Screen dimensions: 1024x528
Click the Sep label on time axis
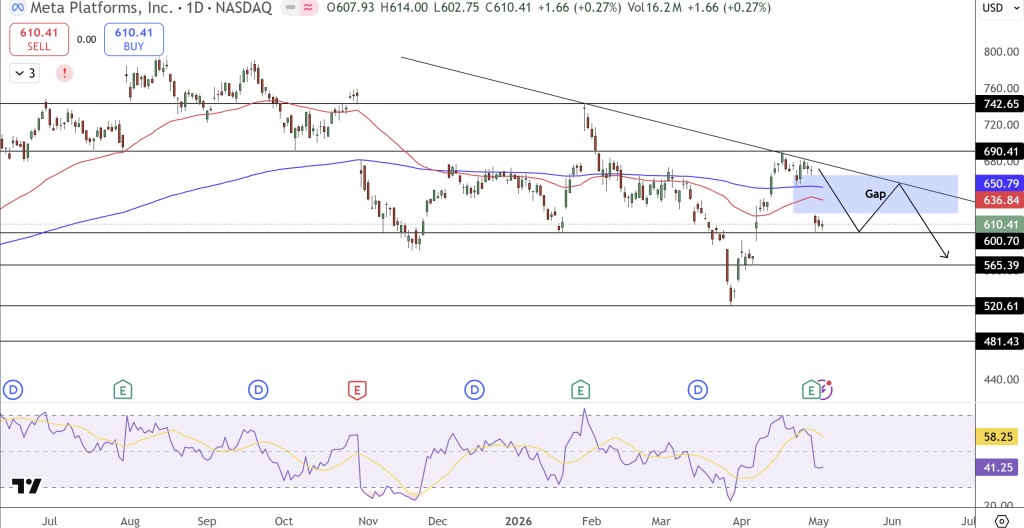tap(207, 521)
